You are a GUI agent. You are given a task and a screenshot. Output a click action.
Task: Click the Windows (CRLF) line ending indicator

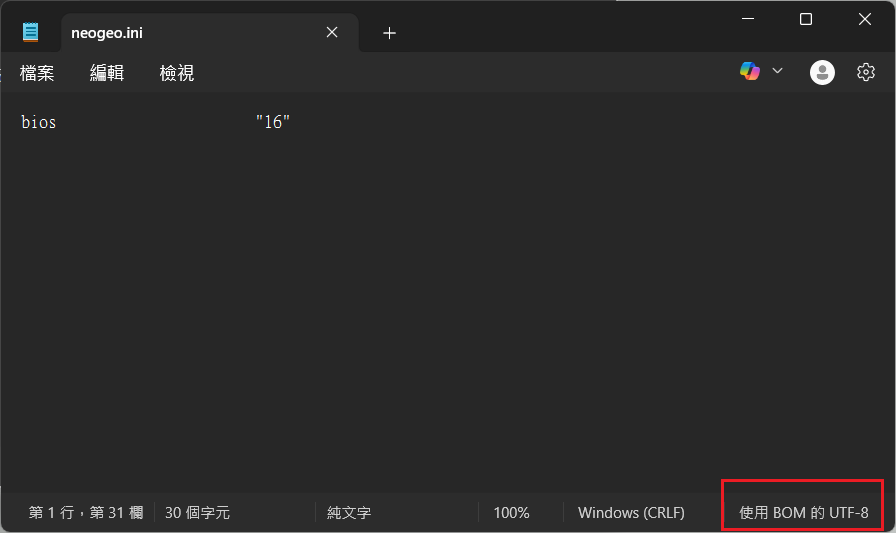(x=631, y=512)
